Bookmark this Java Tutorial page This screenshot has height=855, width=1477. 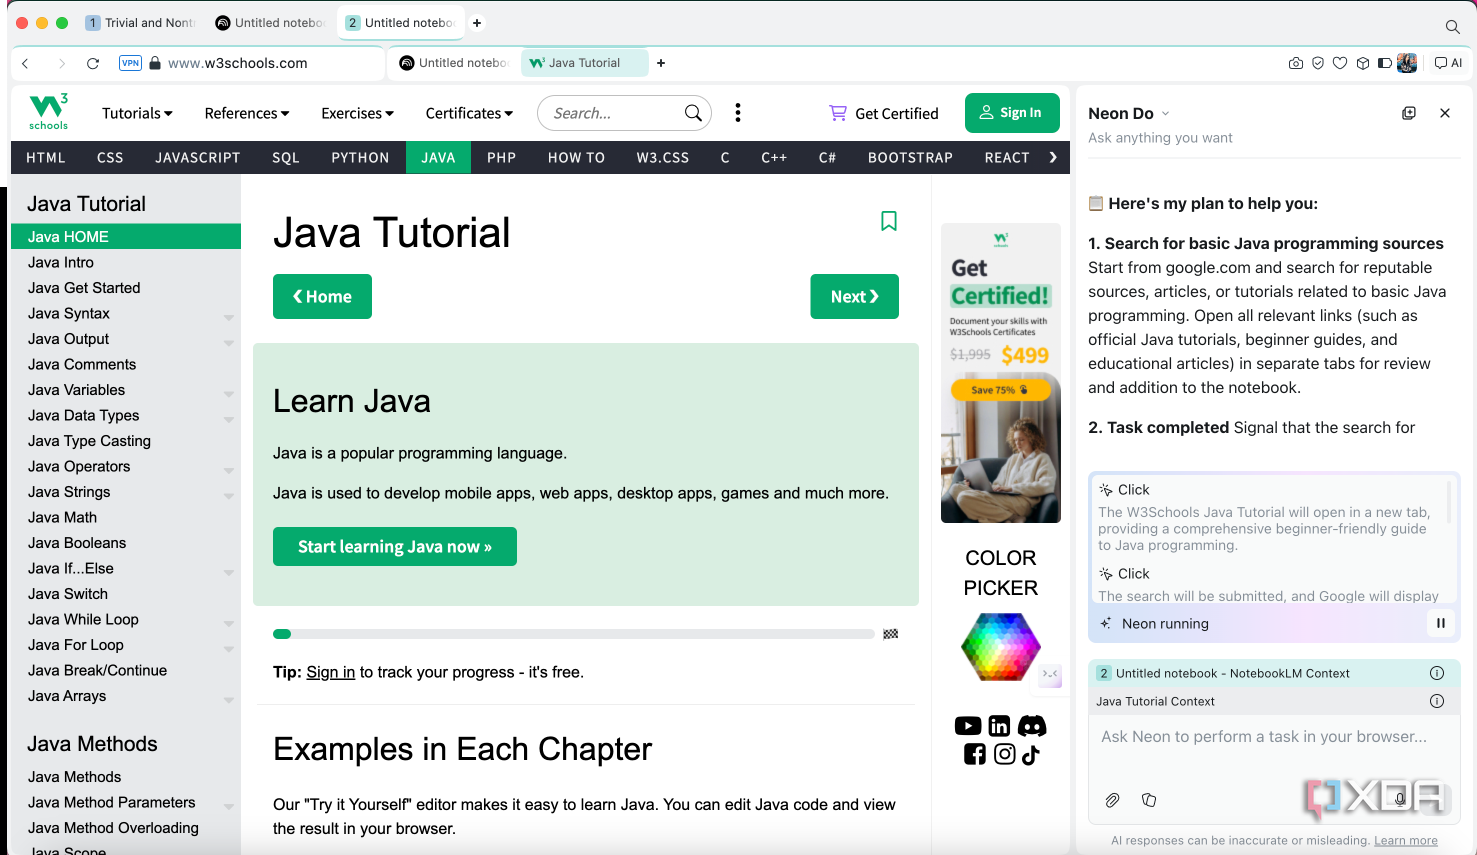point(888,221)
